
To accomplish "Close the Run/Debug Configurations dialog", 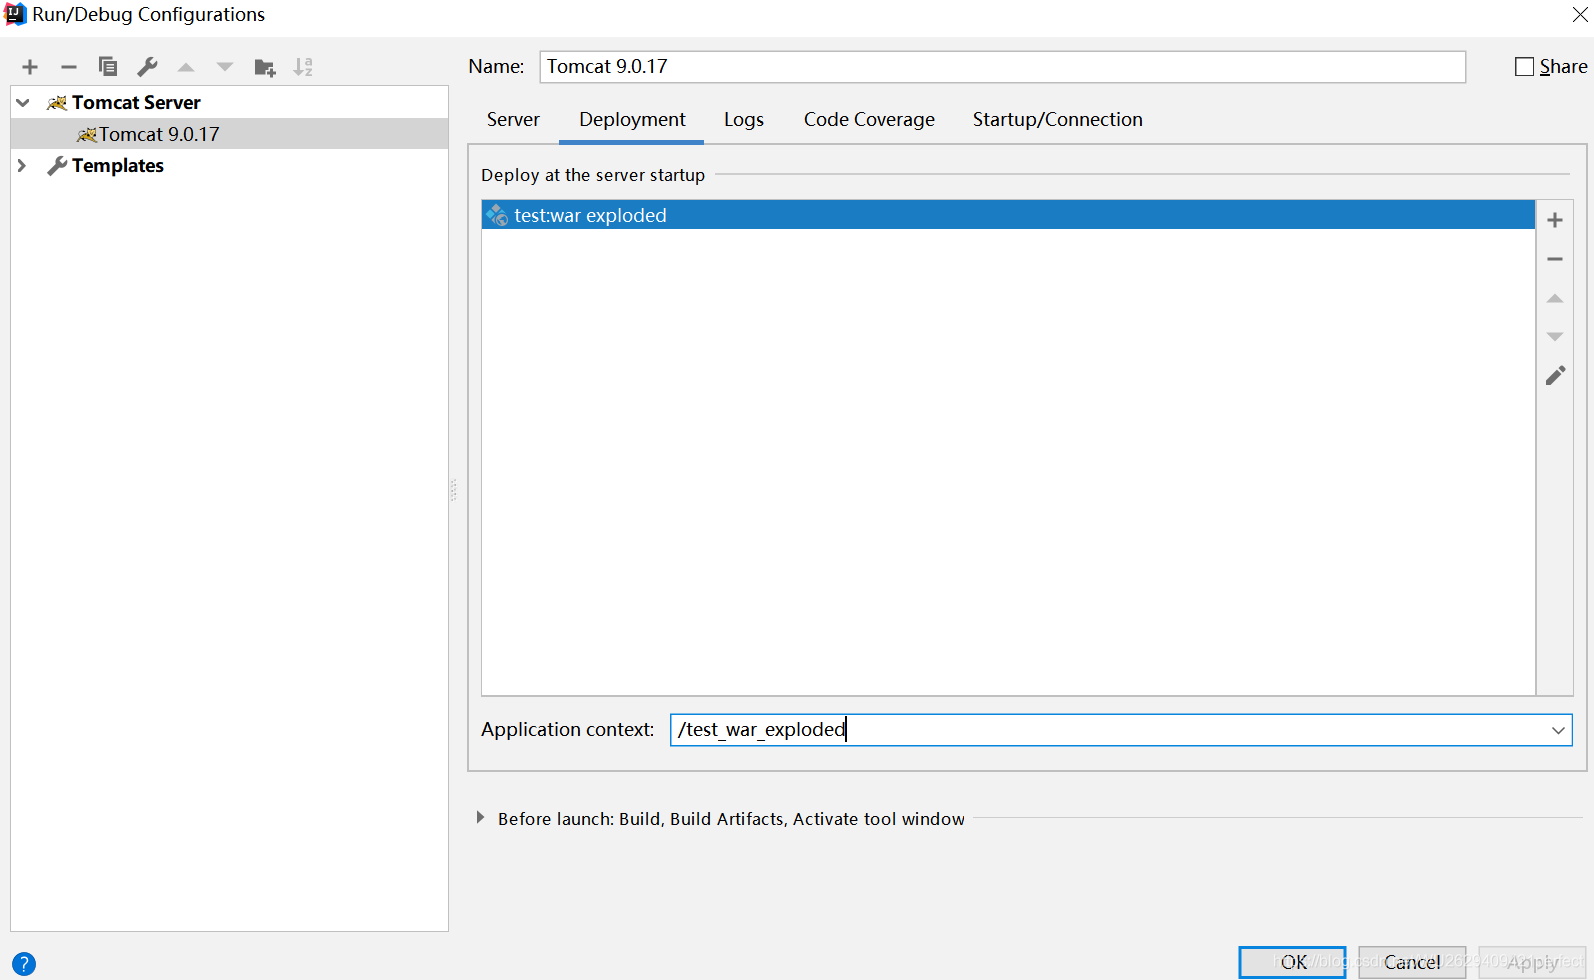I will coord(1579,14).
